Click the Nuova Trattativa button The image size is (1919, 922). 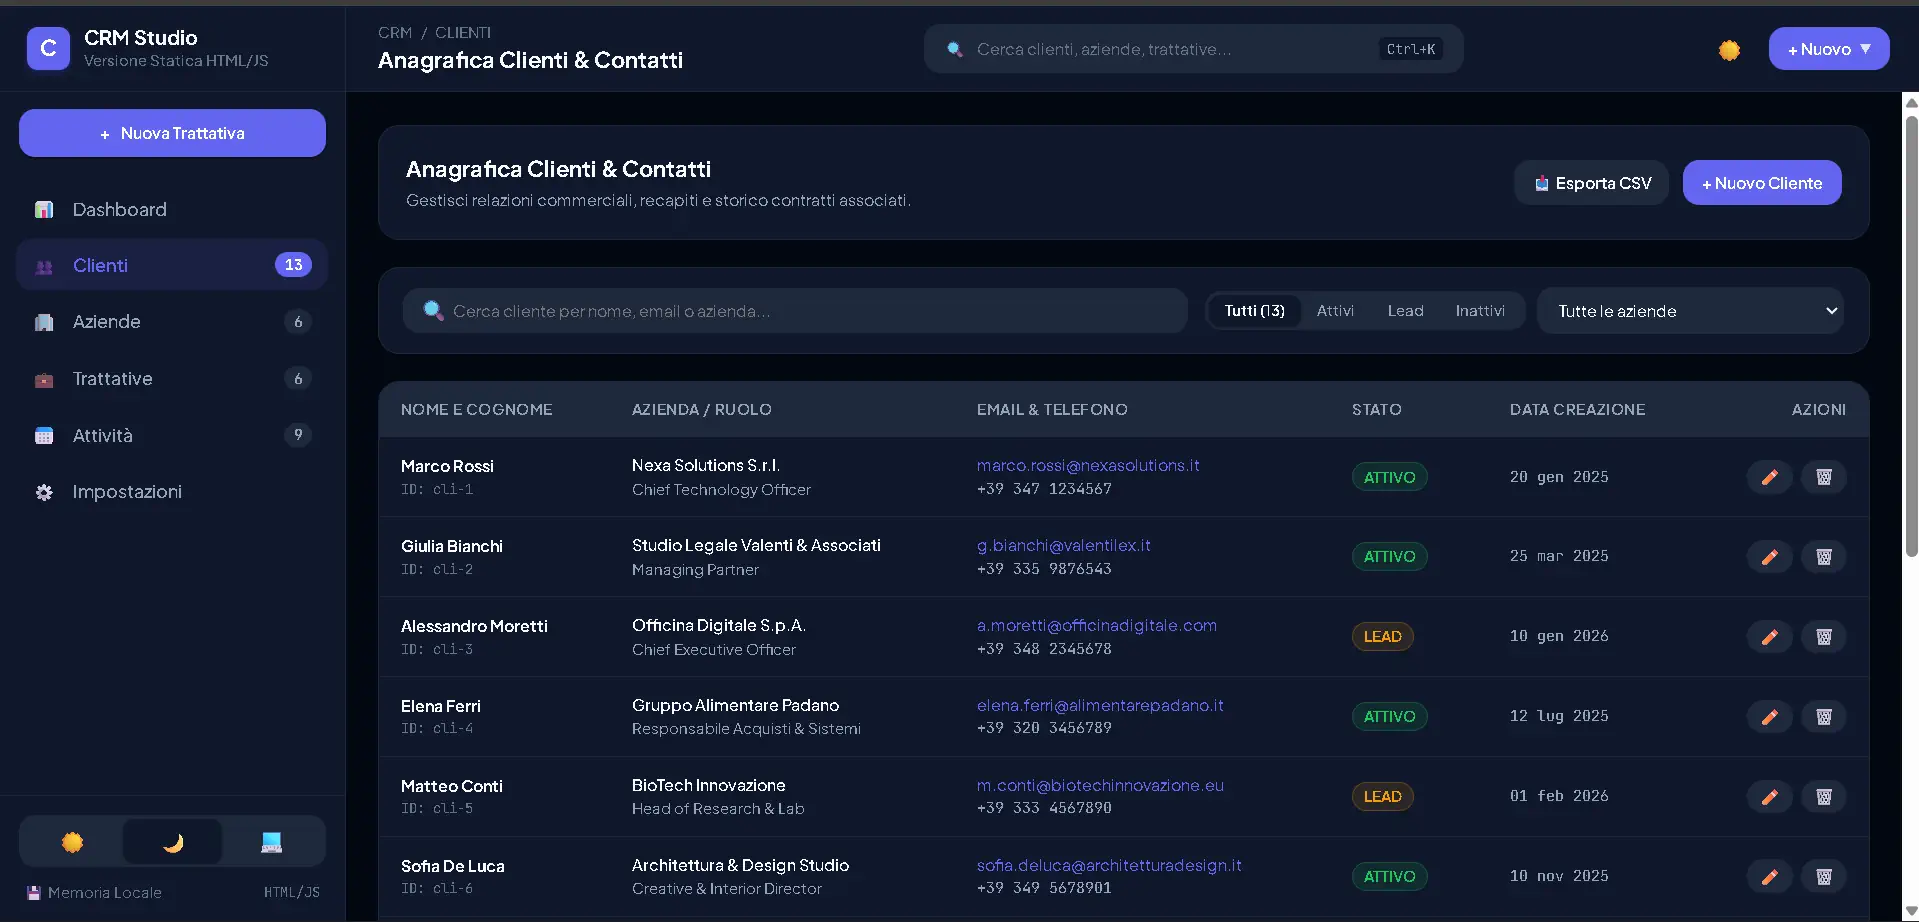pos(172,133)
